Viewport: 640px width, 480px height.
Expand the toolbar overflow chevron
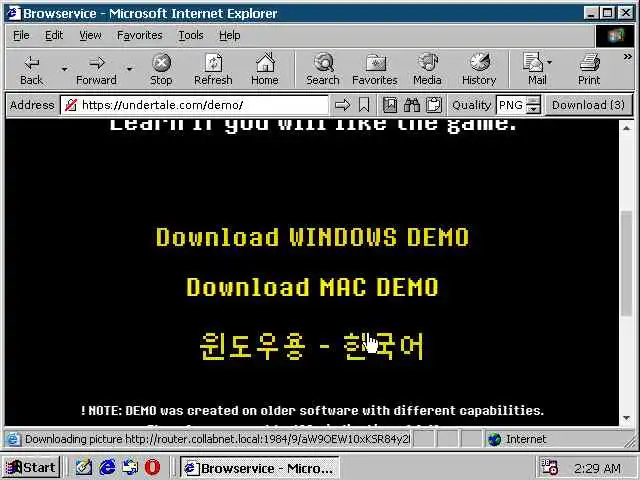628,57
